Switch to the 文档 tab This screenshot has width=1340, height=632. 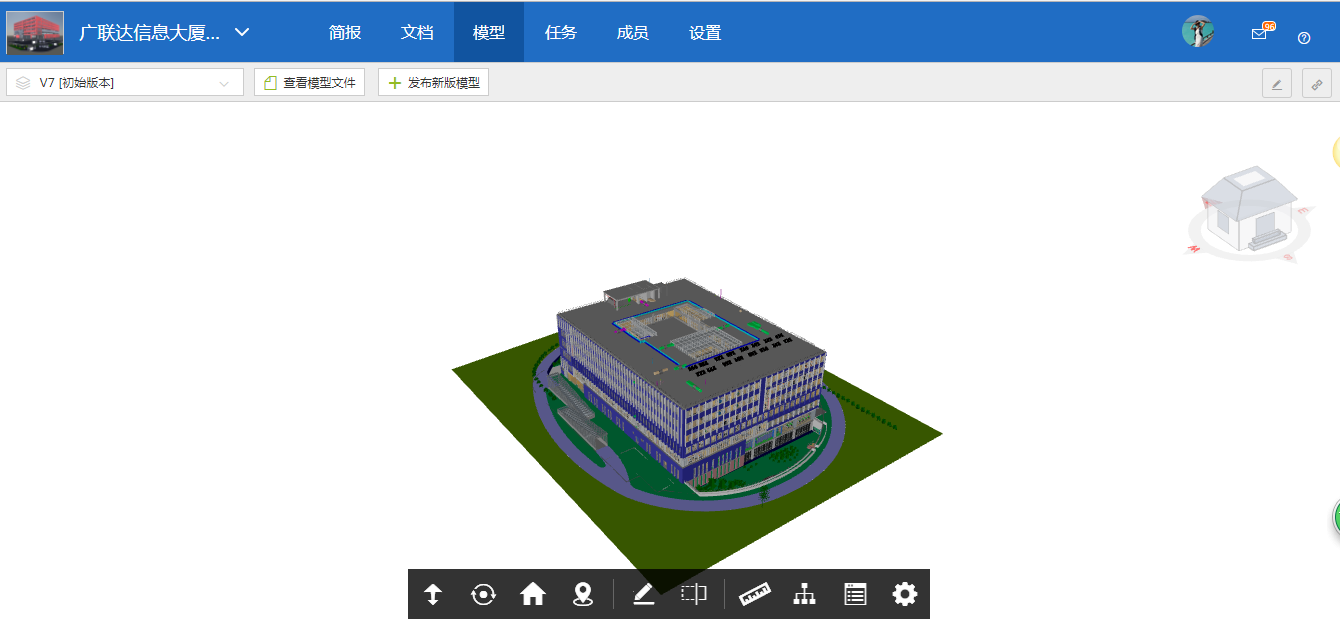click(x=417, y=32)
